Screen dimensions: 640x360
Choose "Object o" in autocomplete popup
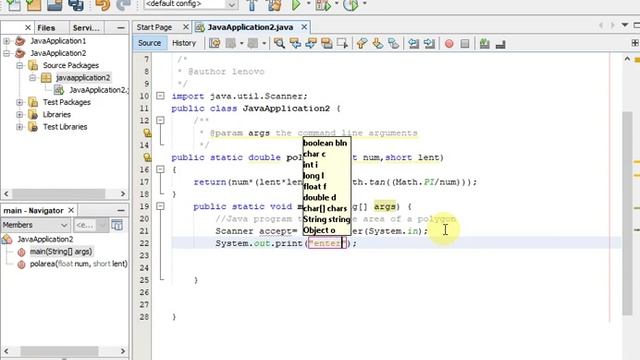tap(319, 230)
